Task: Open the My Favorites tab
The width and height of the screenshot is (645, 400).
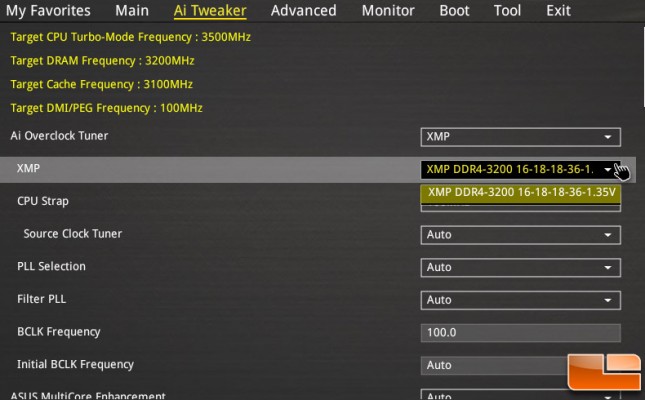Action: click(48, 10)
